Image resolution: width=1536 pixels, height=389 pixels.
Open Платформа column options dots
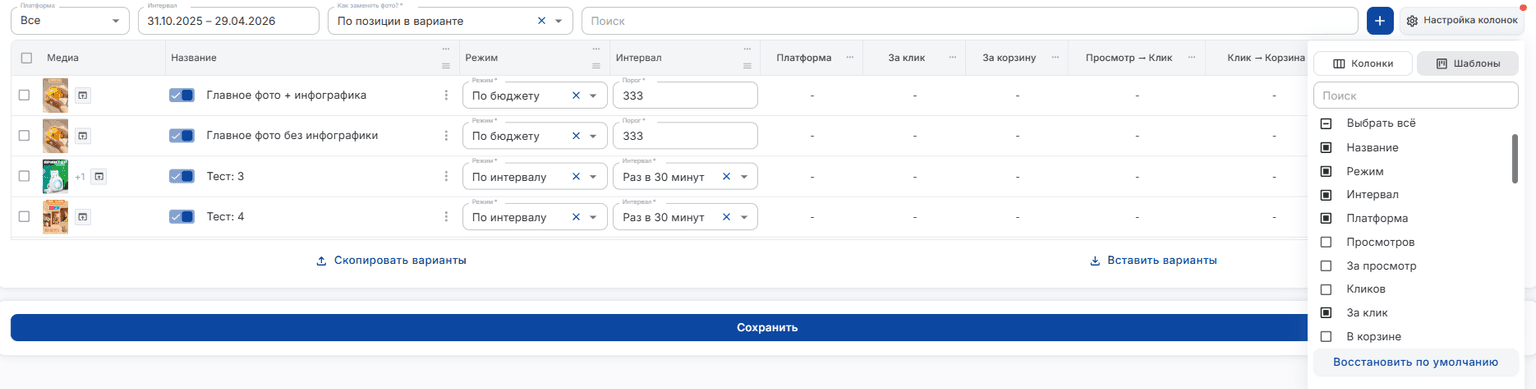(x=849, y=58)
